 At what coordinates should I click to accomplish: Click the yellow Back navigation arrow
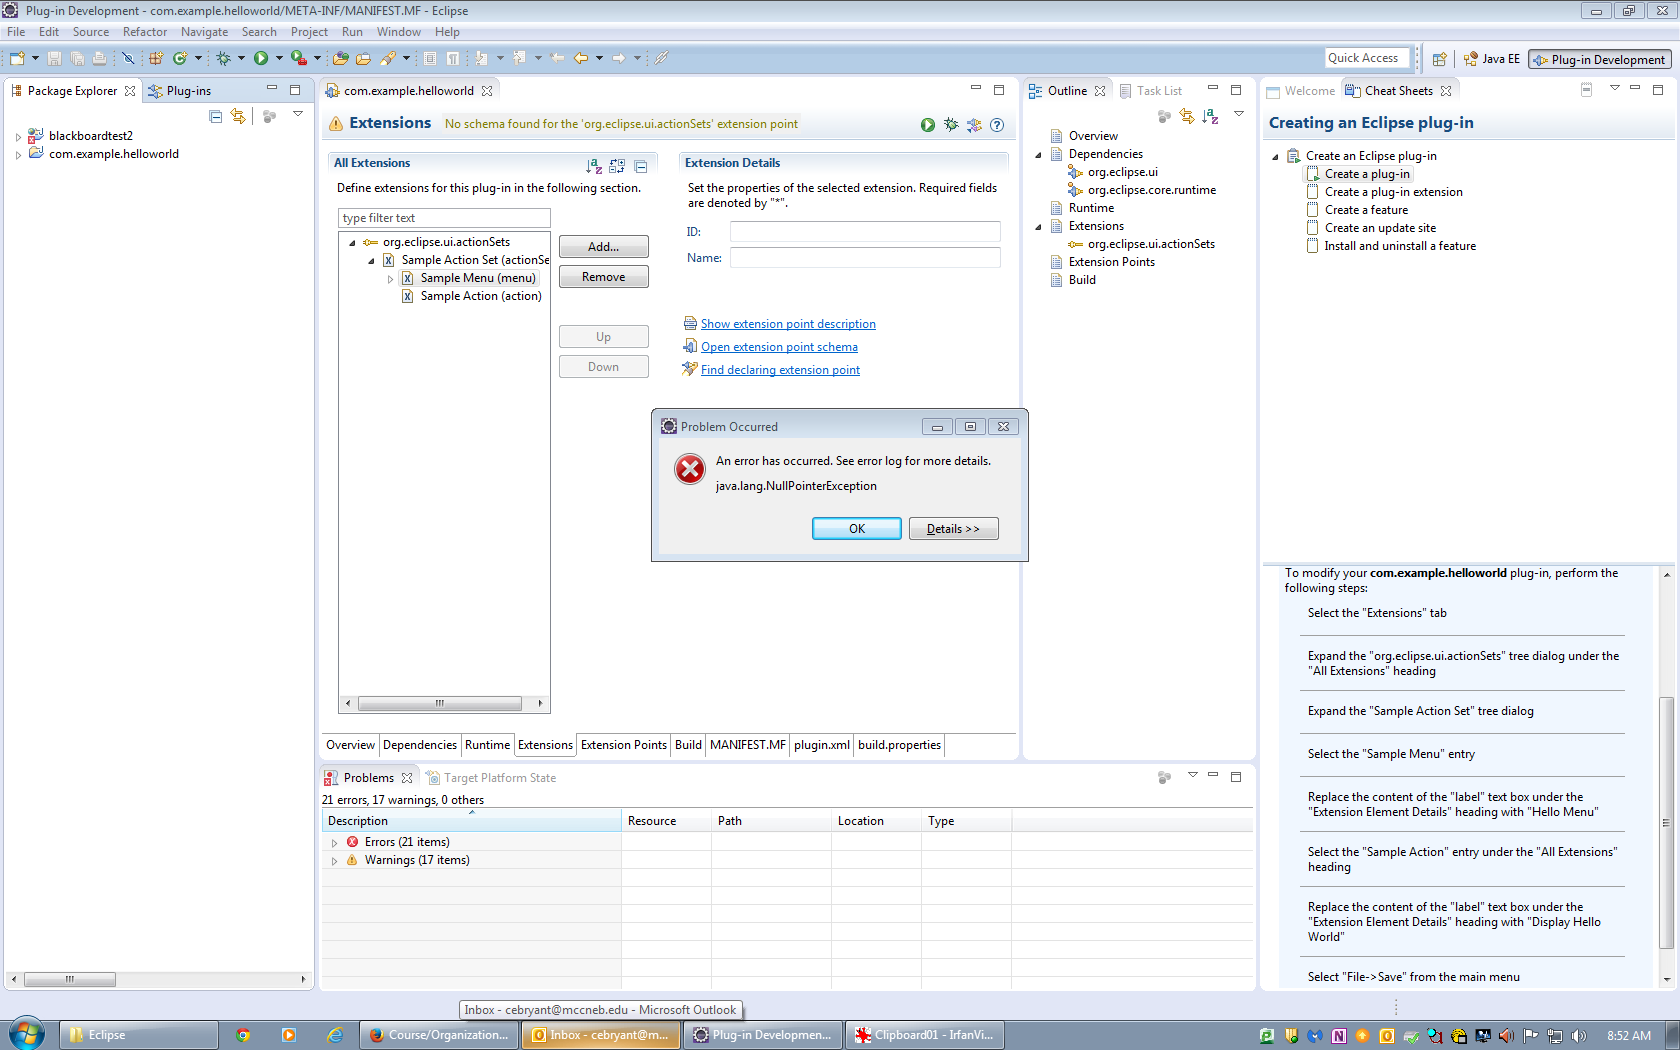point(581,58)
